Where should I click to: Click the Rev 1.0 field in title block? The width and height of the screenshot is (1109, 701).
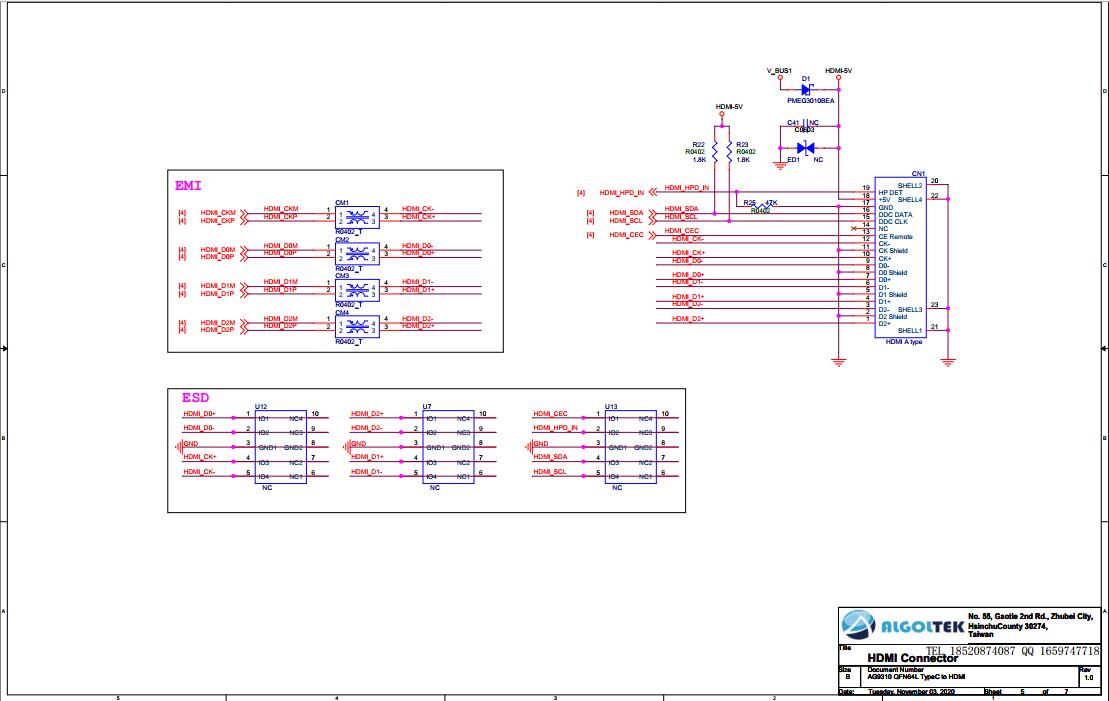(1088, 678)
